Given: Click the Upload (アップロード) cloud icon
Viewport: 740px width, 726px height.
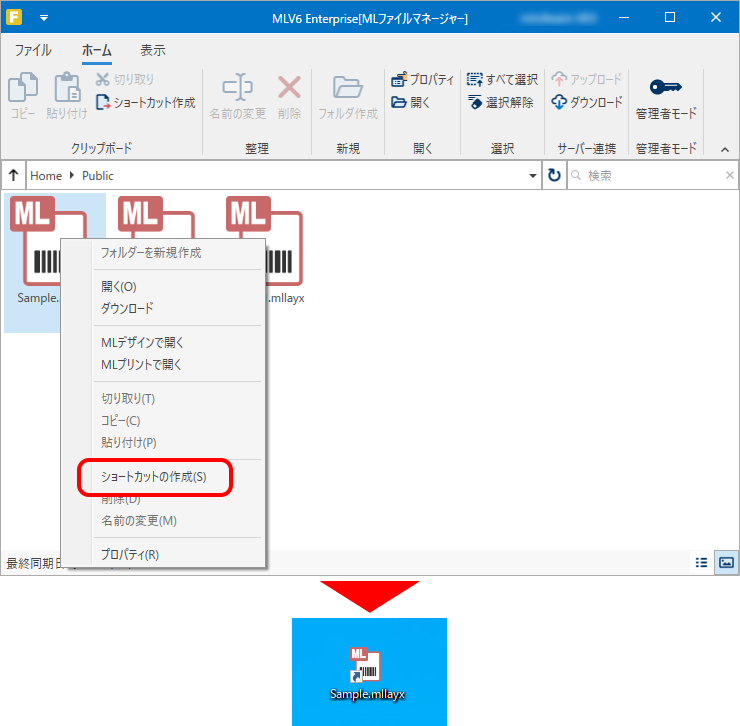Looking at the screenshot, I should (x=559, y=79).
